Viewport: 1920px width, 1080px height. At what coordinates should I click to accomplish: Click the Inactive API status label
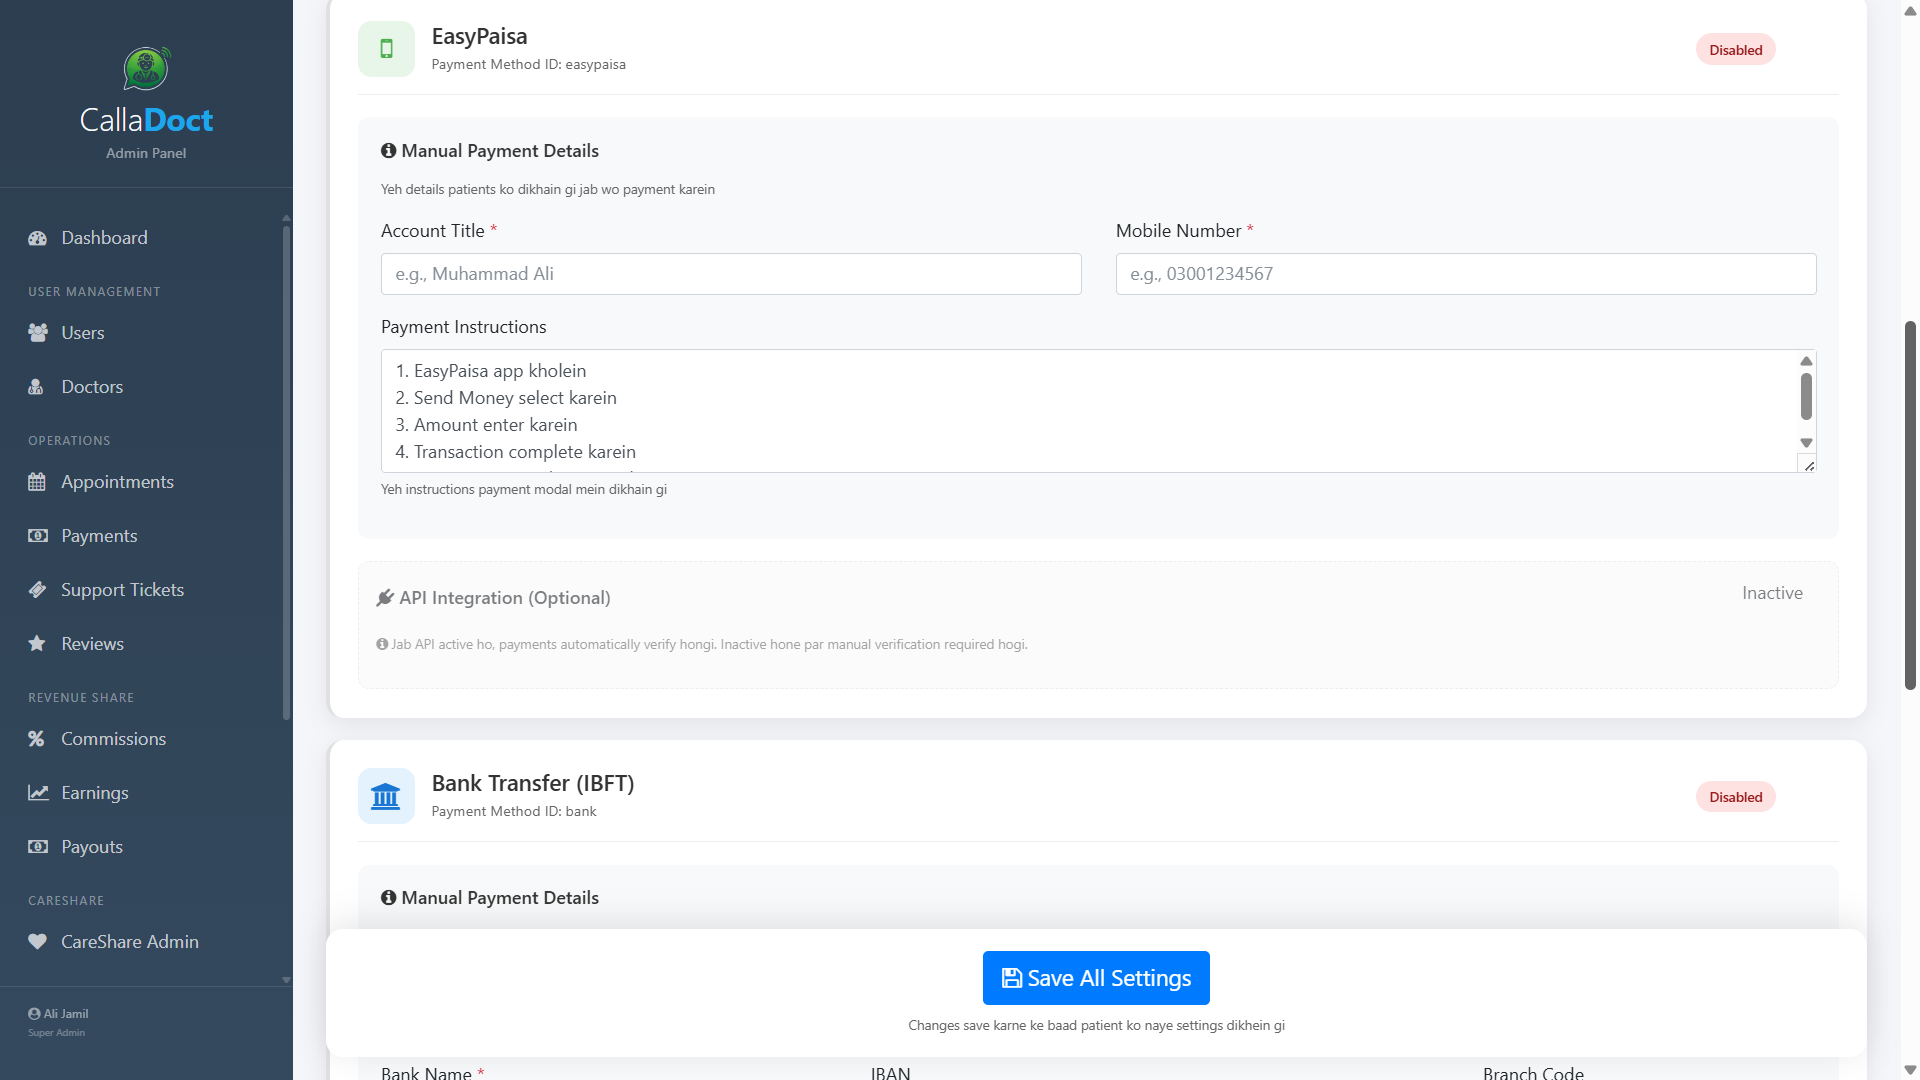pyautogui.click(x=1772, y=593)
